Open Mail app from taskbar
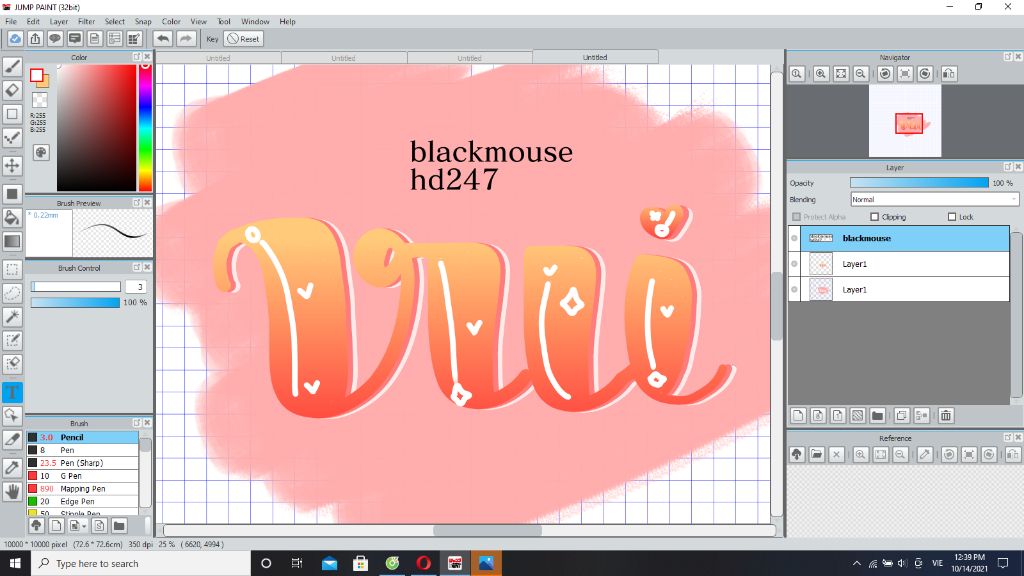 (x=329, y=563)
